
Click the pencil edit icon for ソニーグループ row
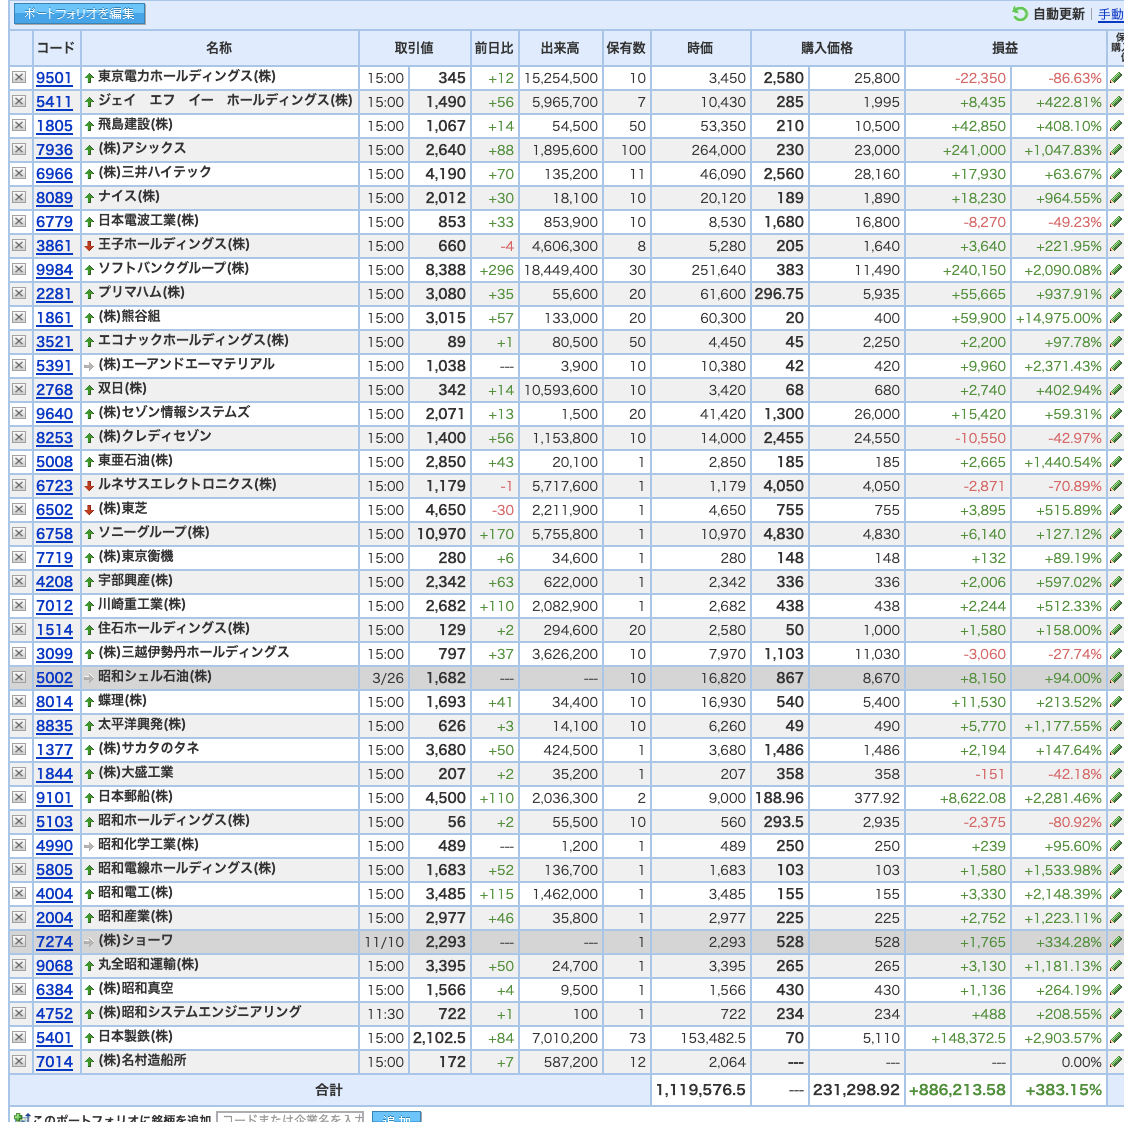point(1115,534)
